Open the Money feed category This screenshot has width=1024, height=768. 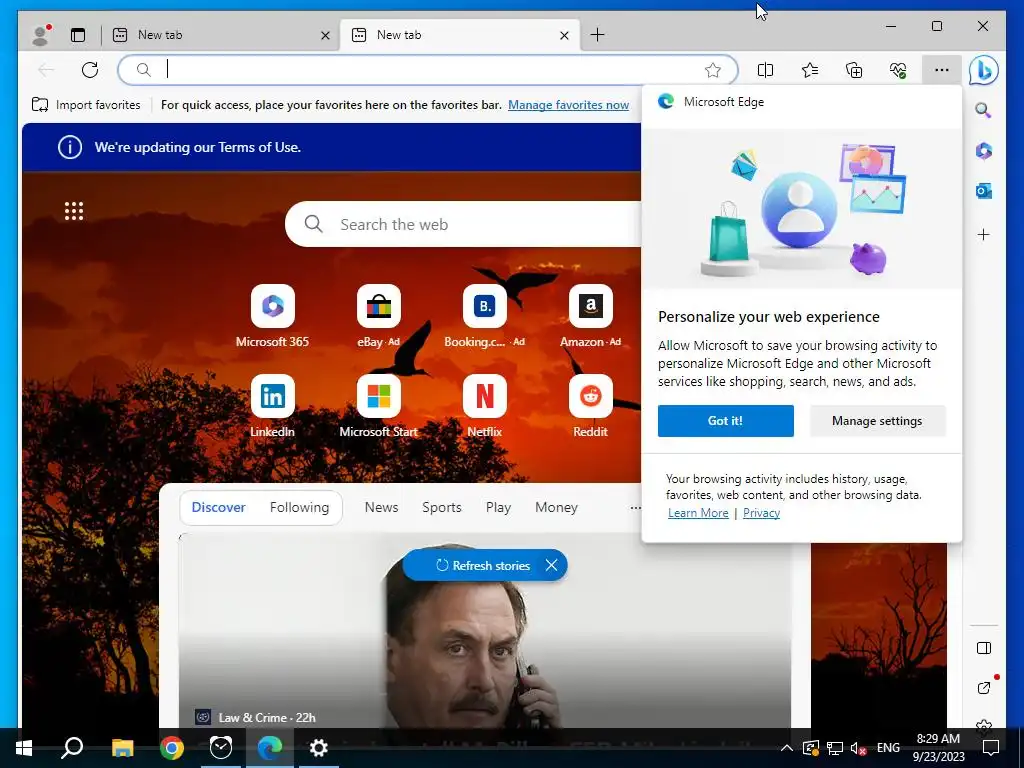pos(556,507)
